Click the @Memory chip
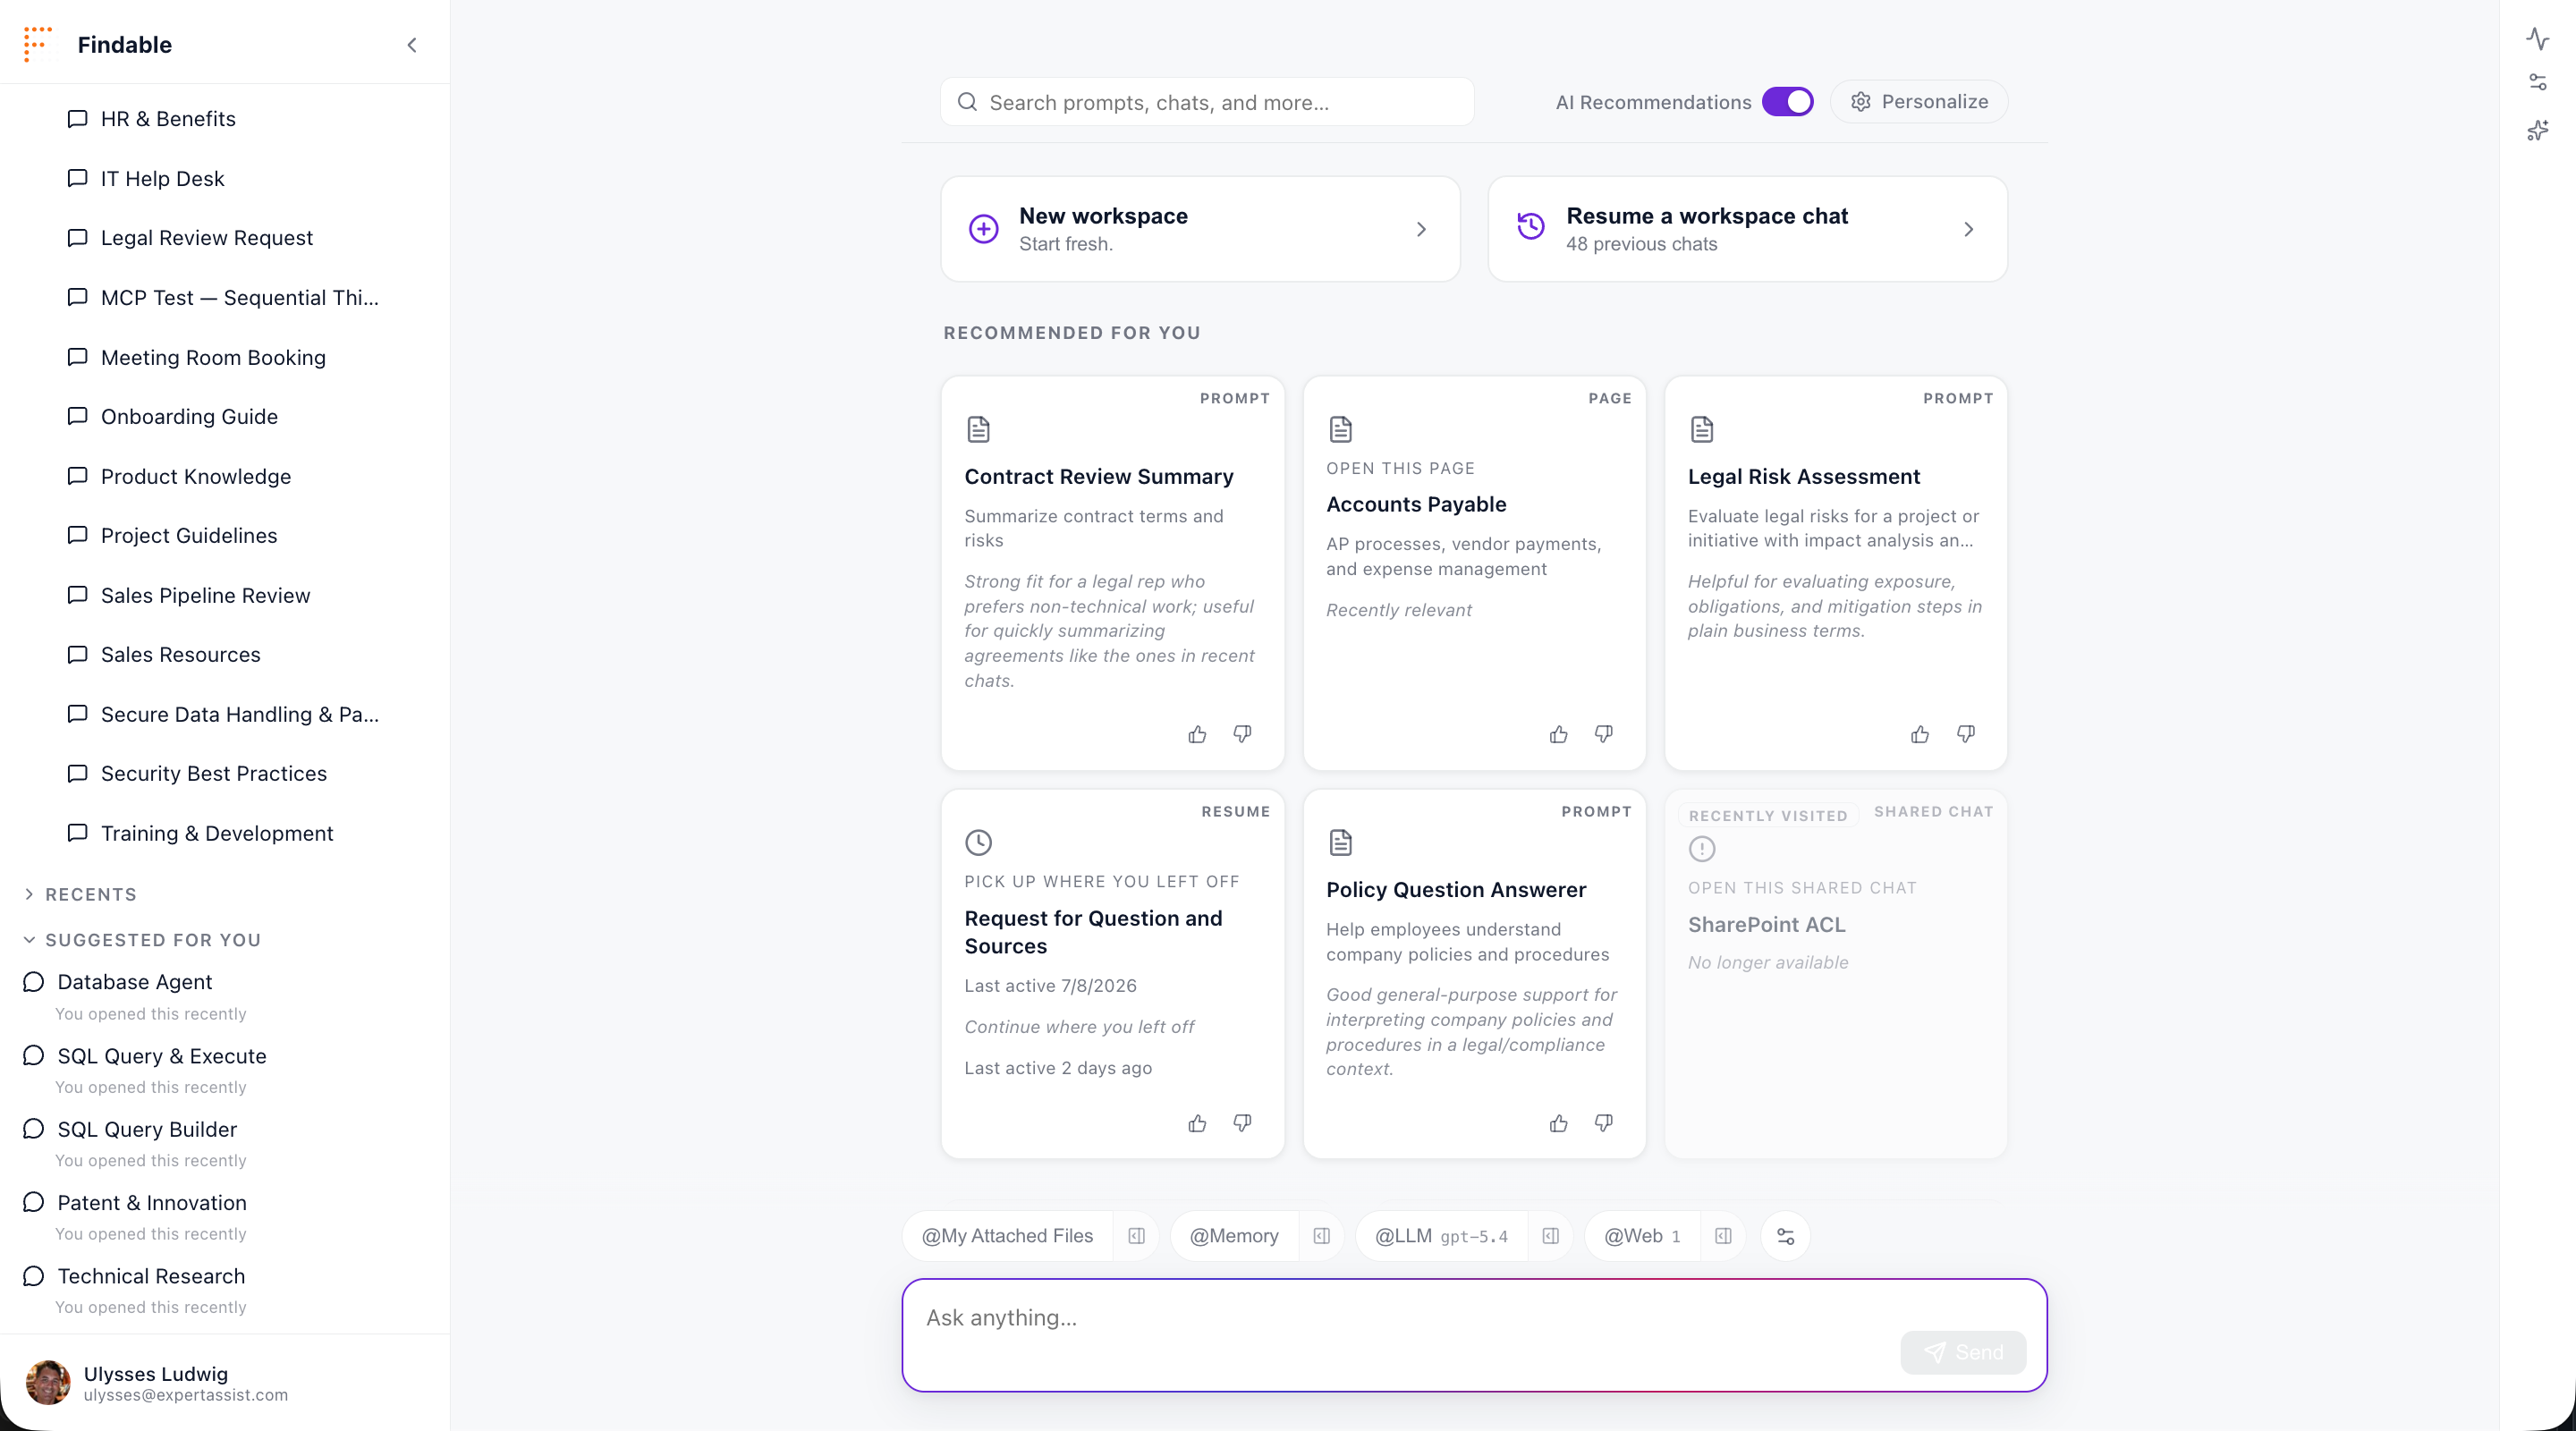Screen dimensions: 2576x1431 1234,1236
